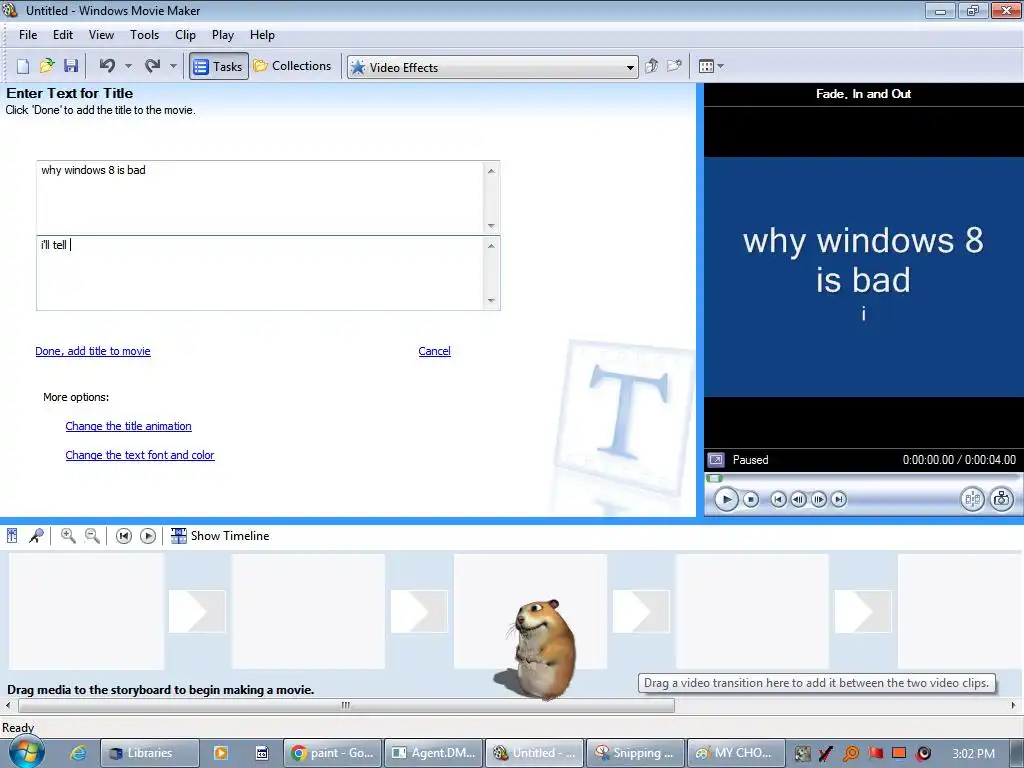This screenshot has height=768, width=1024.
Task: Open the Tools menu
Action: pyautogui.click(x=144, y=35)
